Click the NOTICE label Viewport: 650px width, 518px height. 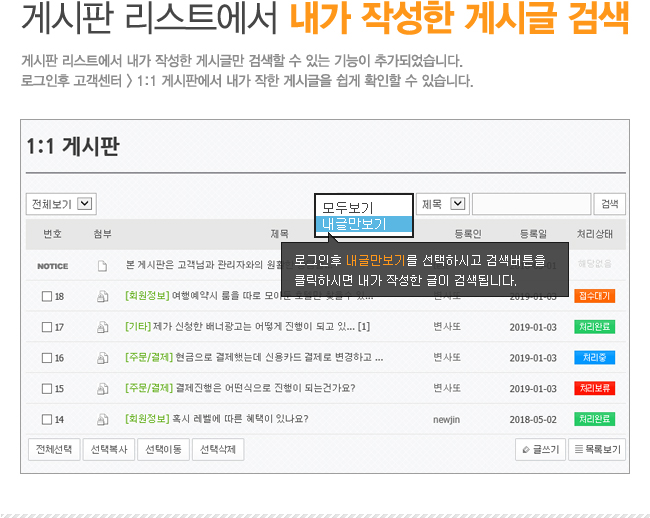(53, 266)
